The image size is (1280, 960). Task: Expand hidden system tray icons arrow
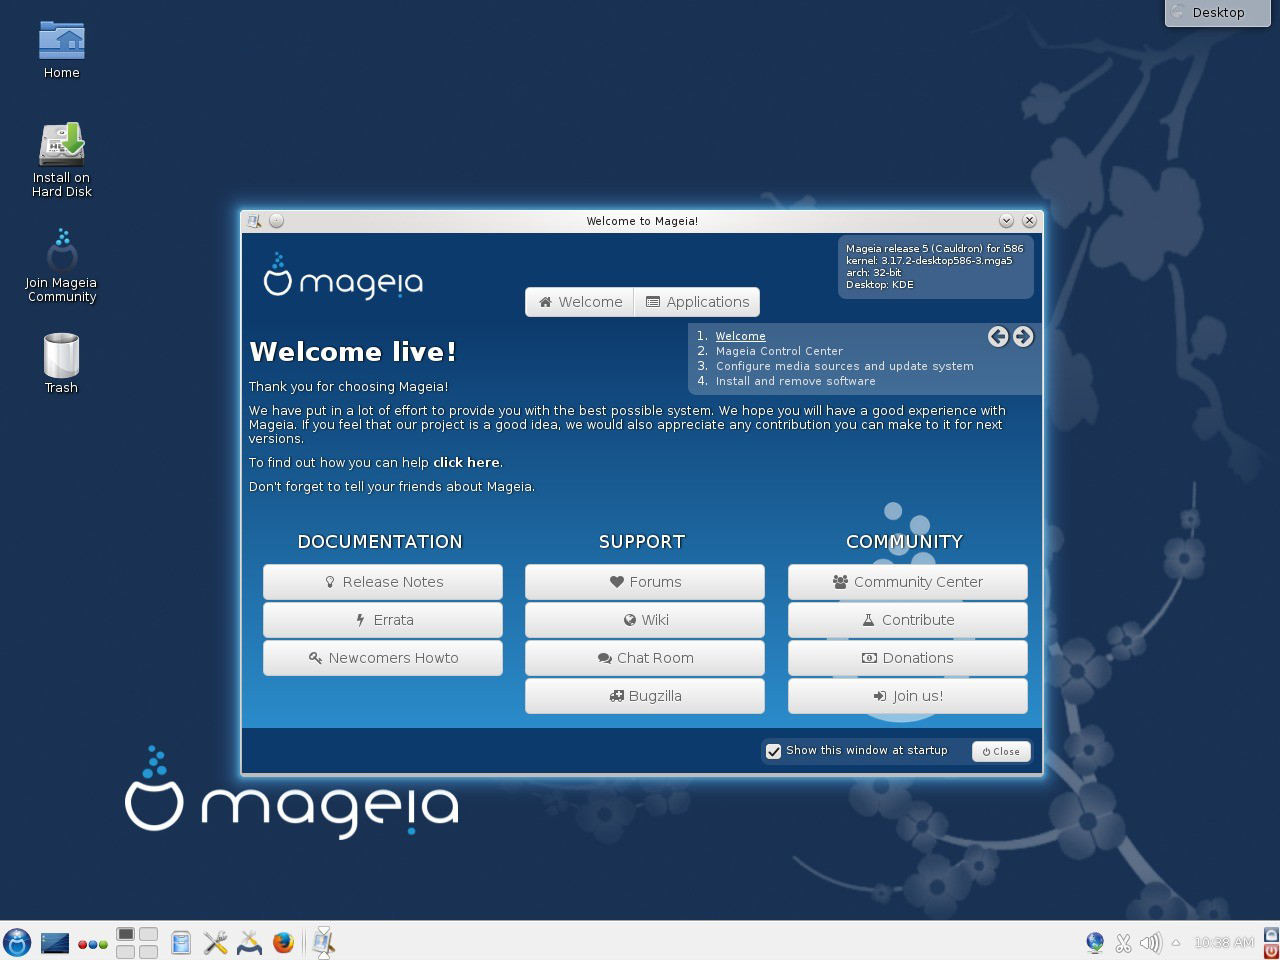click(1176, 942)
